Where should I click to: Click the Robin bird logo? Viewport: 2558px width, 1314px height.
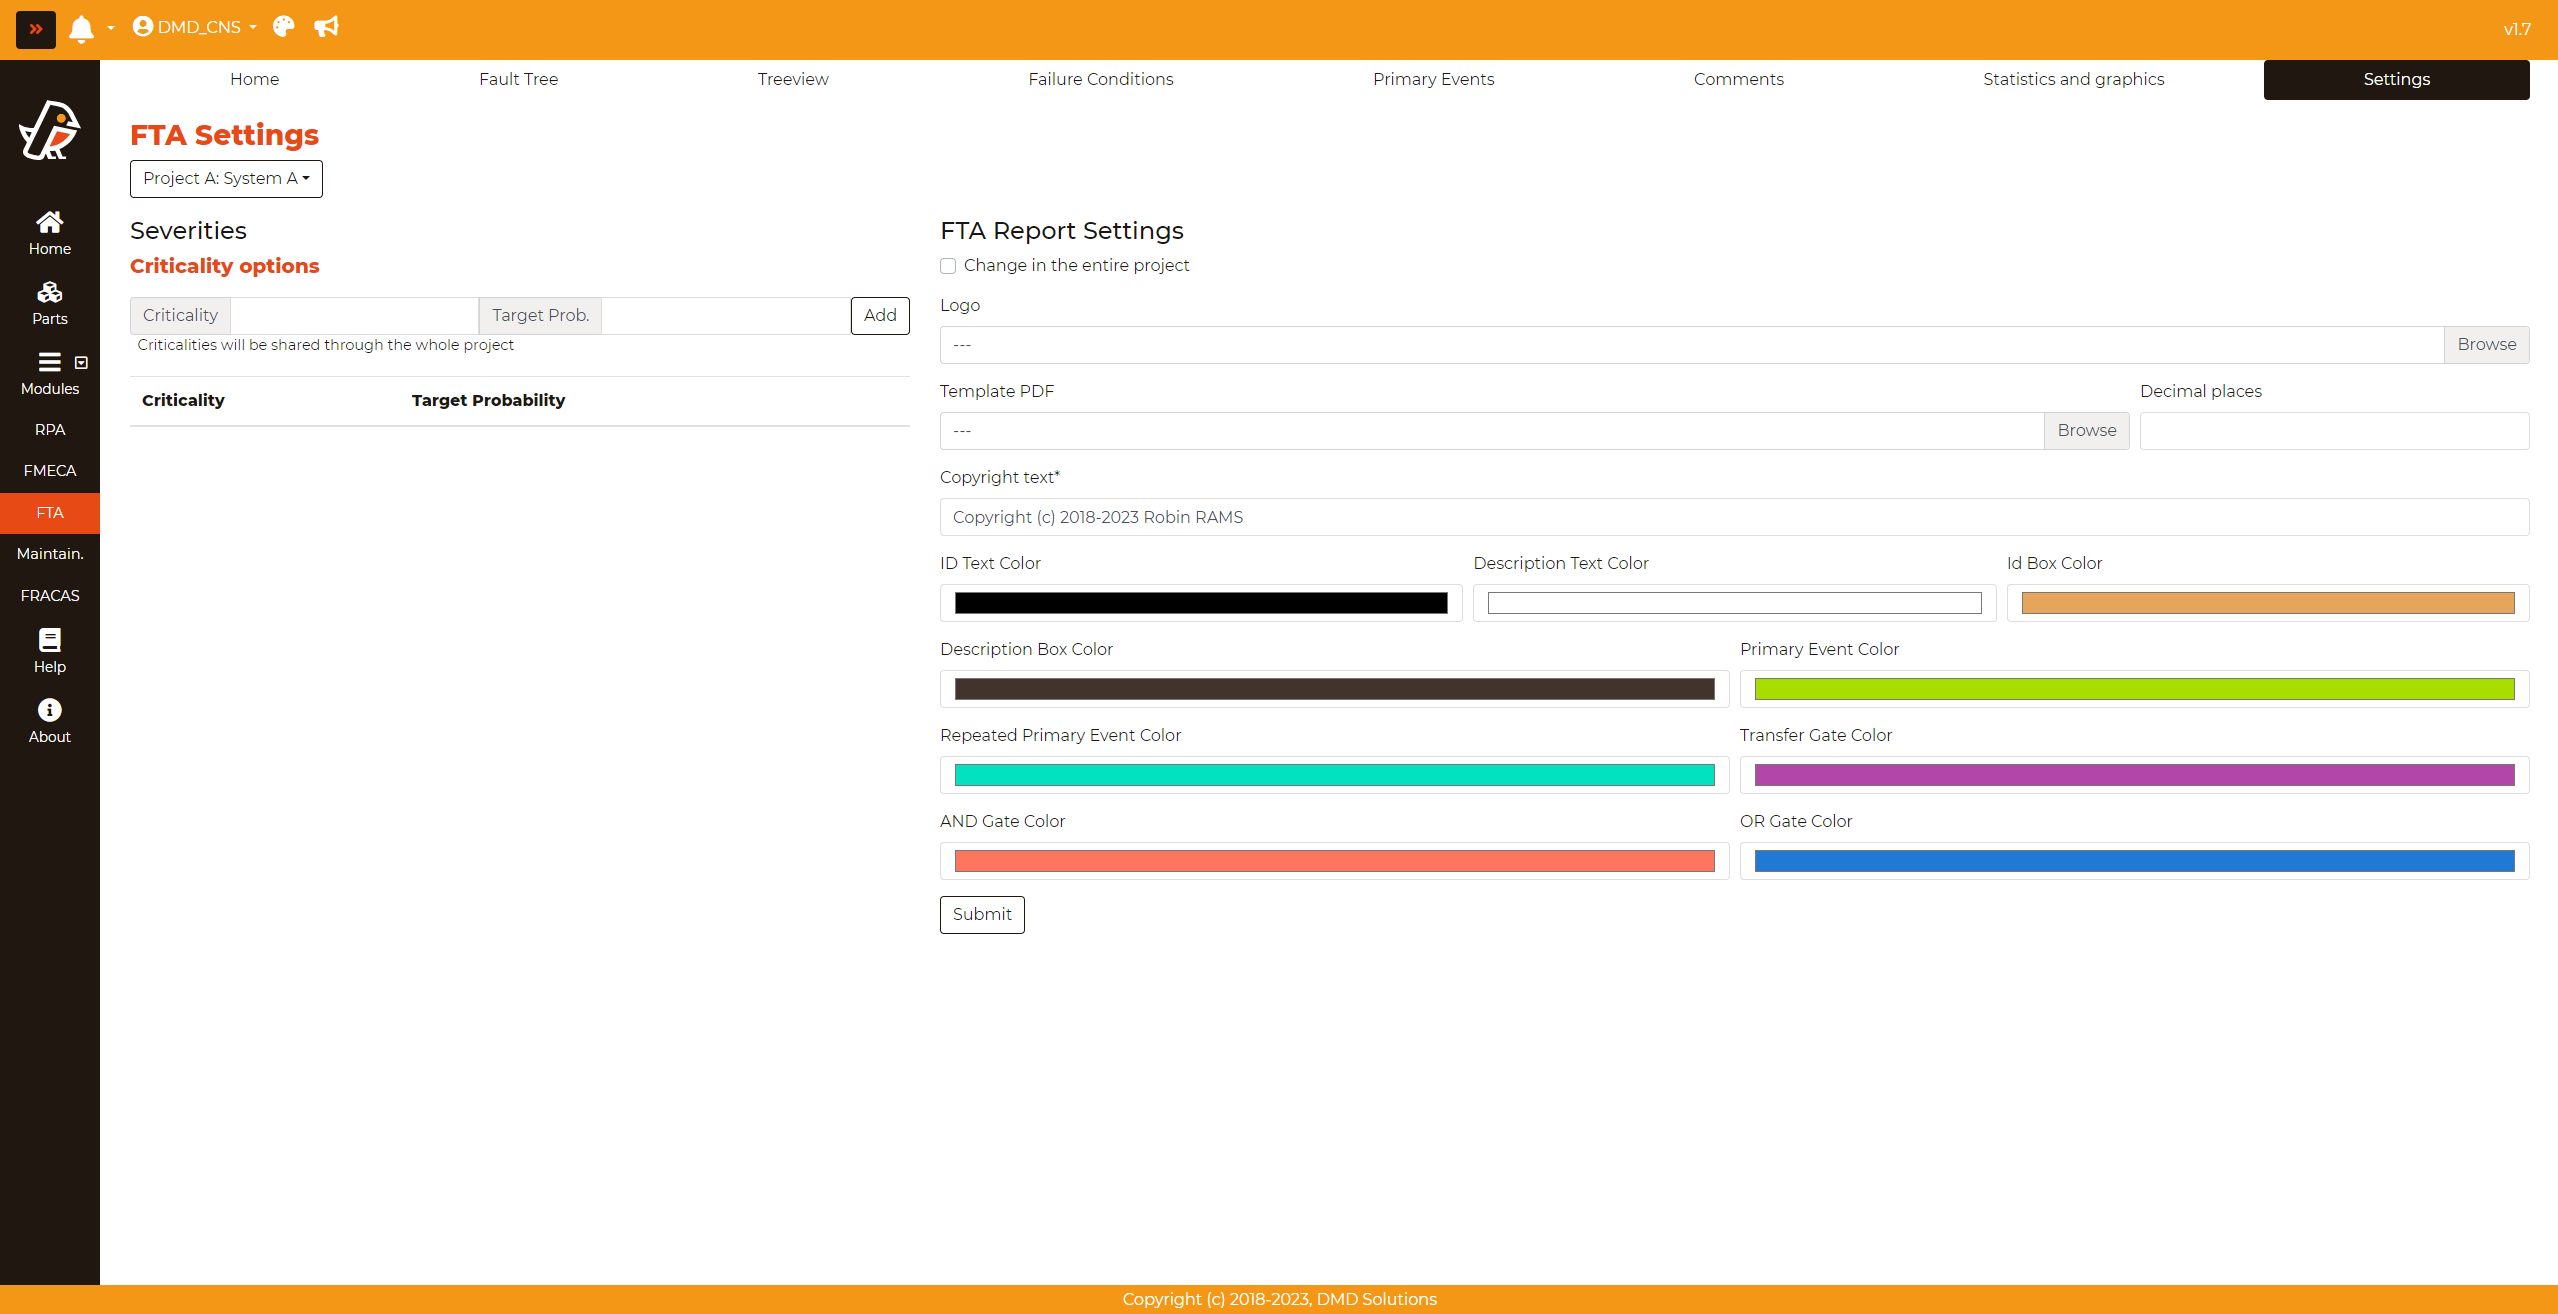(x=49, y=130)
